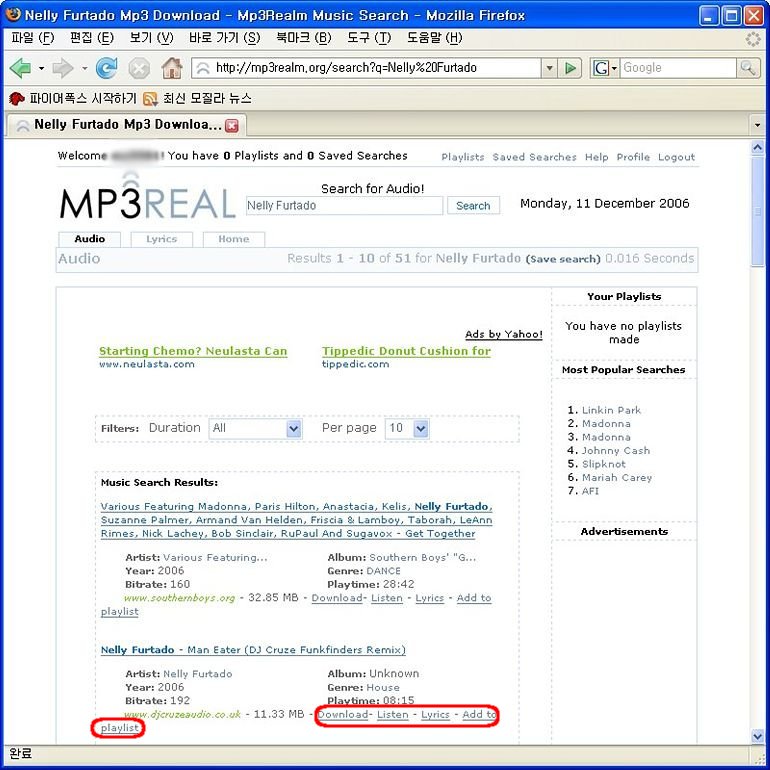Image resolution: width=770 pixels, height=770 pixels.
Task: Click the page scrollbar down arrow
Action: pyautogui.click(x=757, y=736)
